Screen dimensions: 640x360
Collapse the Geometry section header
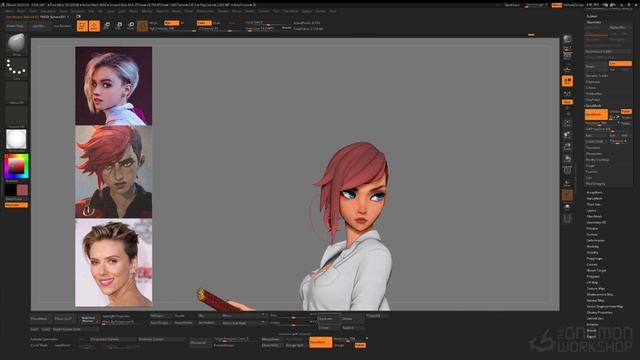pos(594,22)
